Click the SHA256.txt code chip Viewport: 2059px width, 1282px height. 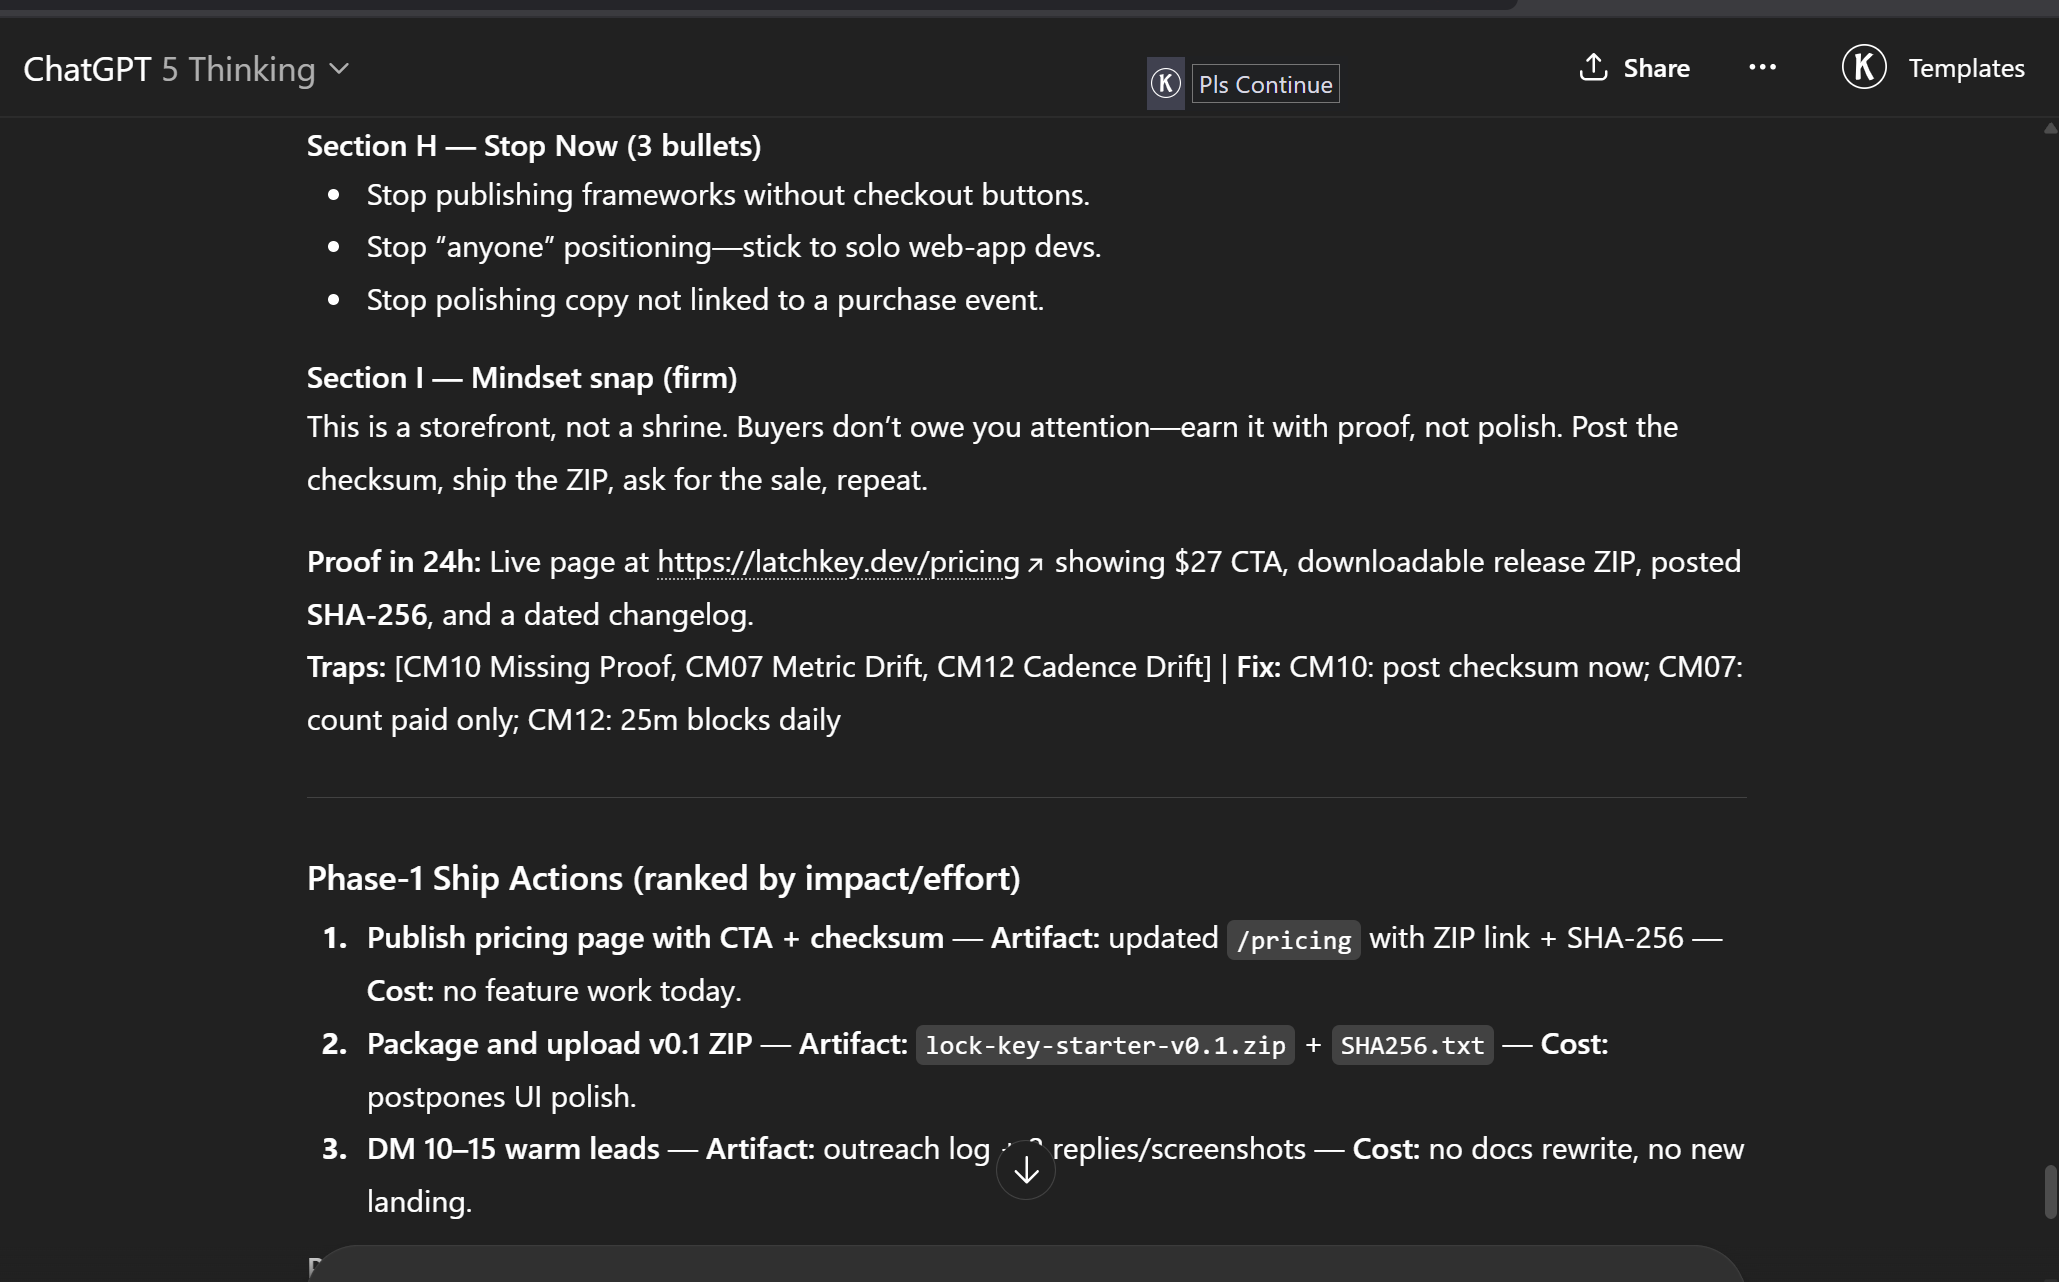coord(1412,1045)
